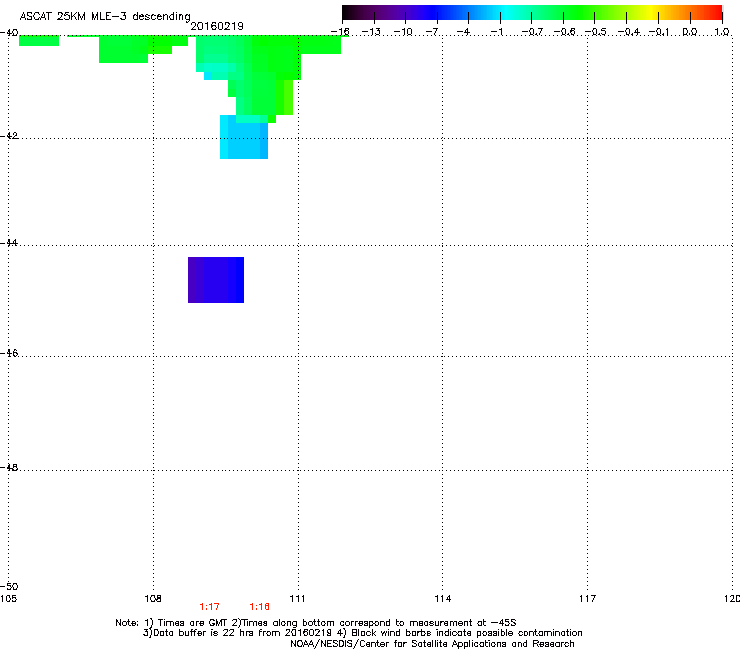
Task: Click the longitude axis label 111
Action: point(297,599)
